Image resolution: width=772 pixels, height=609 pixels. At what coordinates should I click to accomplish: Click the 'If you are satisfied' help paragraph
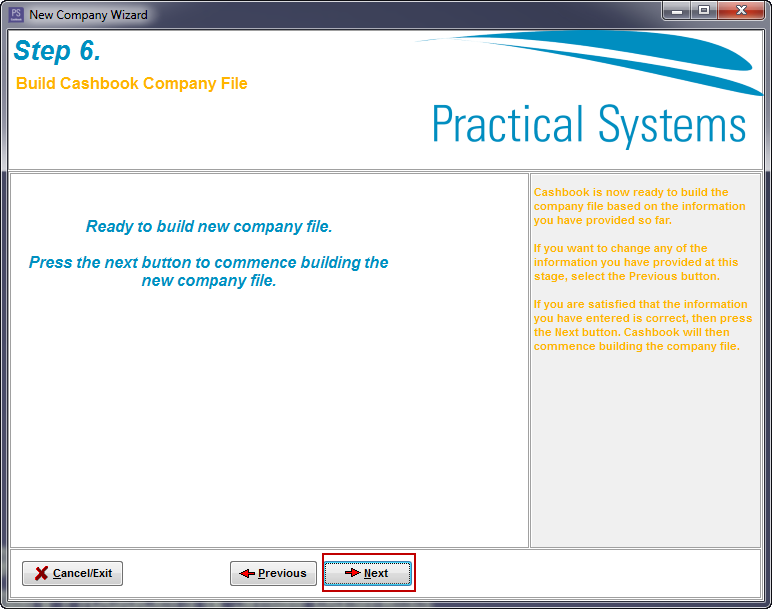(x=643, y=325)
